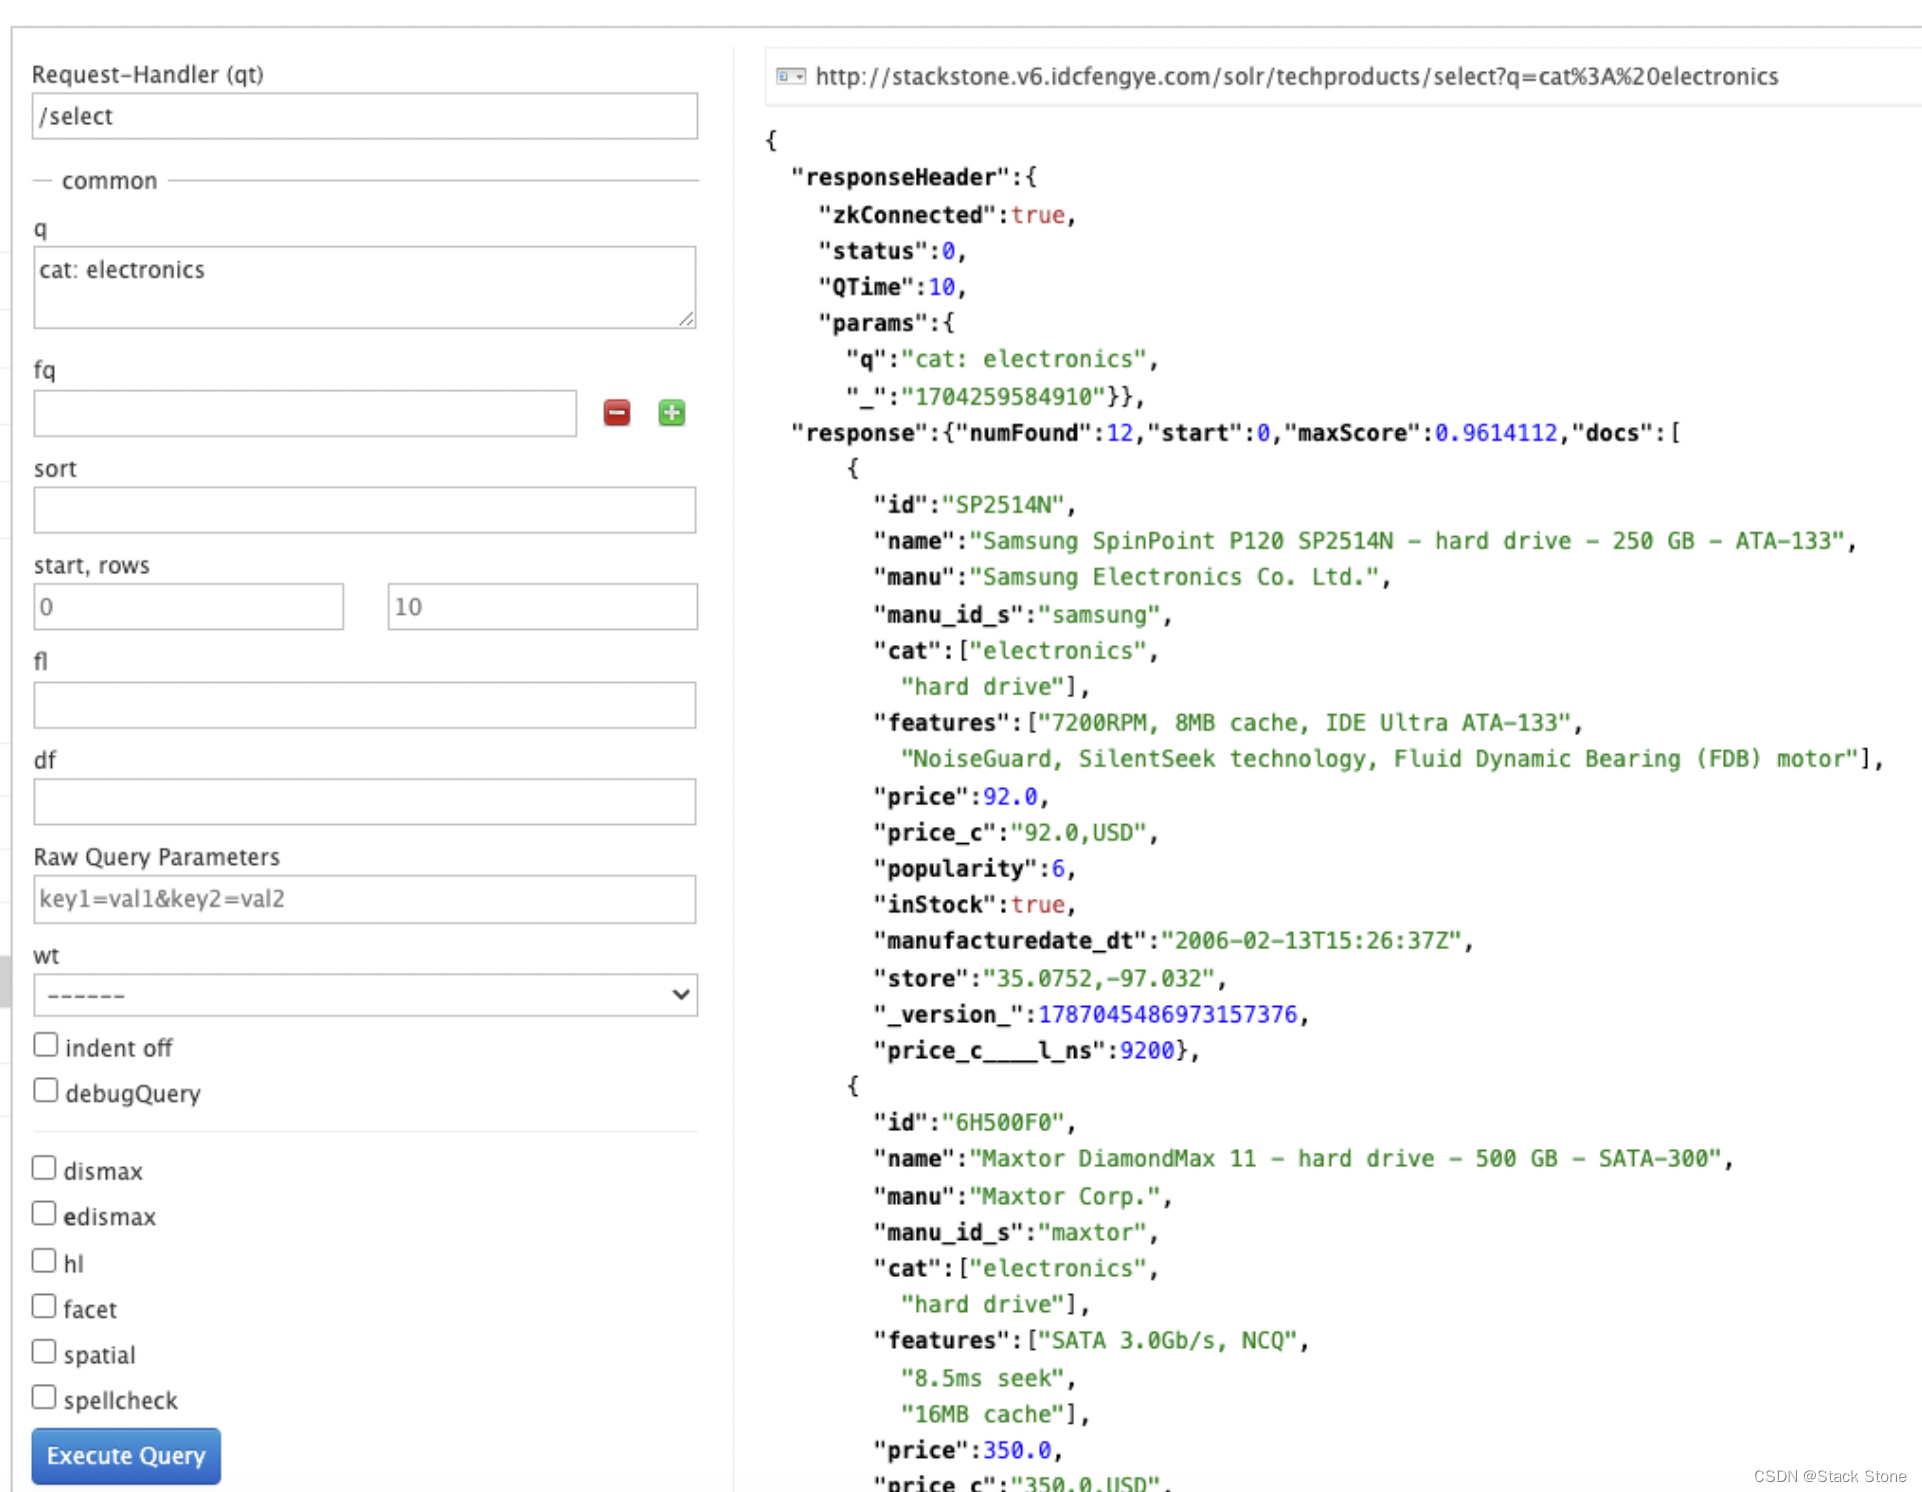Click the maxScore value 0.9614112
Screen dimensions: 1922x1492
pyautogui.click(x=1496, y=433)
